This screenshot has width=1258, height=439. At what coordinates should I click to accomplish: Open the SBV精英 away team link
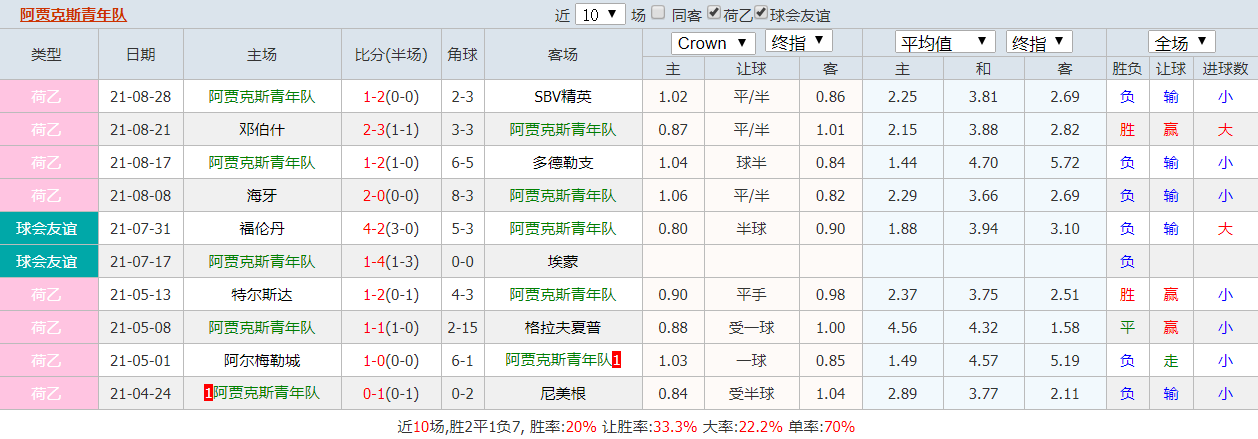coord(562,97)
